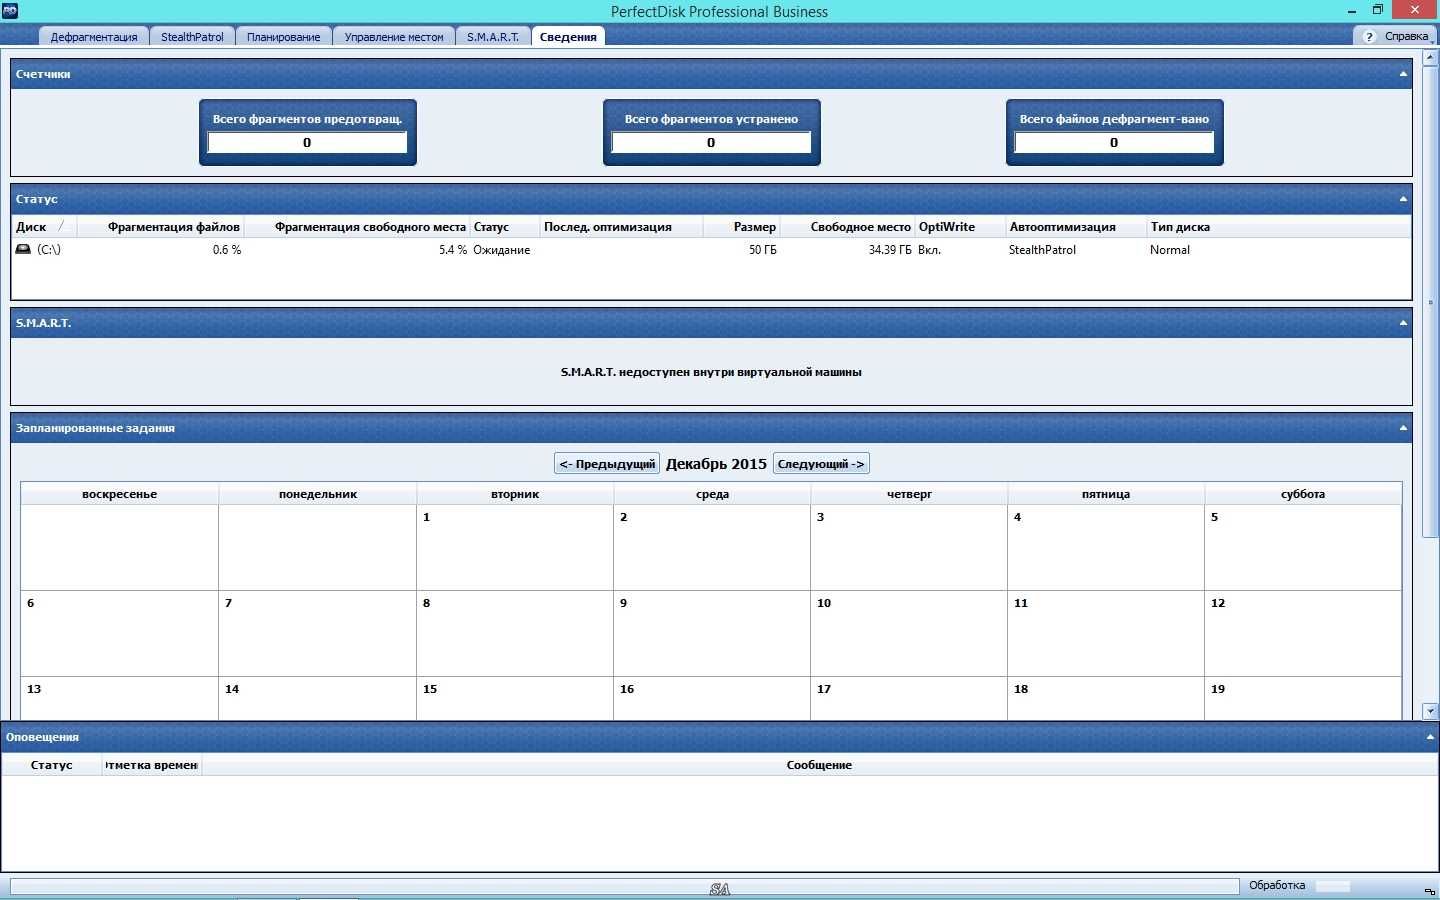Screen dimensions: 1440x900
Task: Select the C:\ drive icon in status list
Action: (x=23, y=249)
